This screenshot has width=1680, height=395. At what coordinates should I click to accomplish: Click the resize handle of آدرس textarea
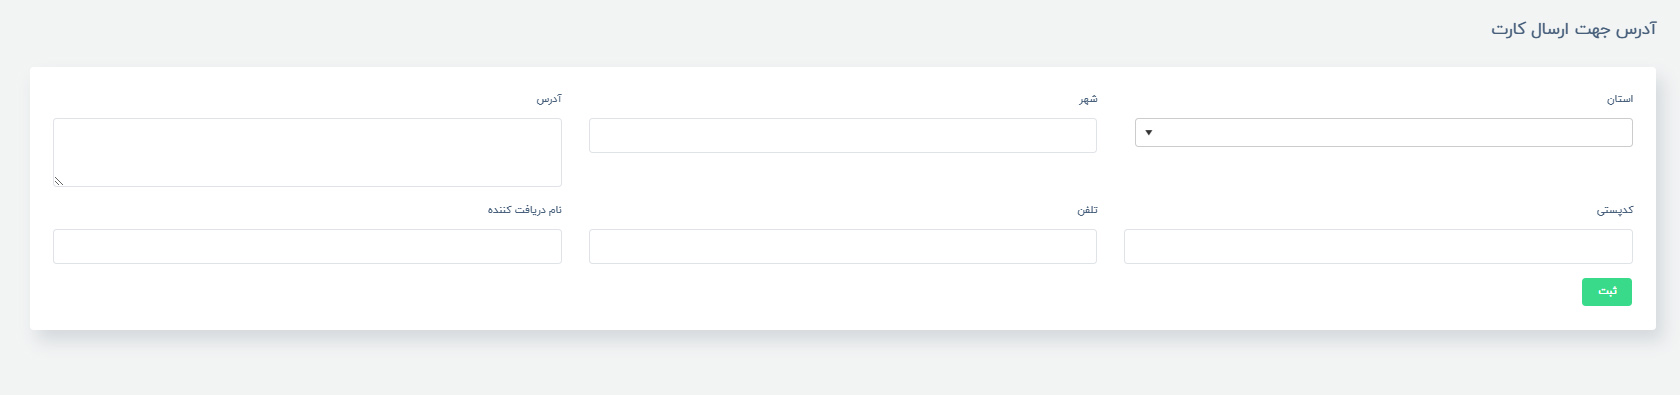click(x=59, y=181)
